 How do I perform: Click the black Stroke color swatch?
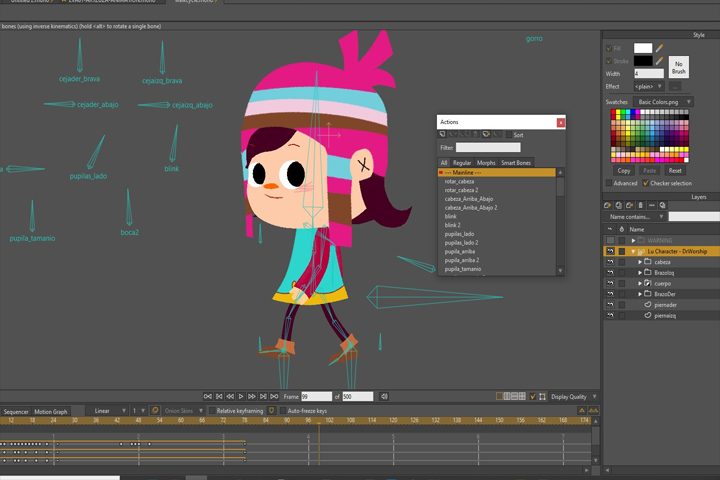(x=643, y=61)
